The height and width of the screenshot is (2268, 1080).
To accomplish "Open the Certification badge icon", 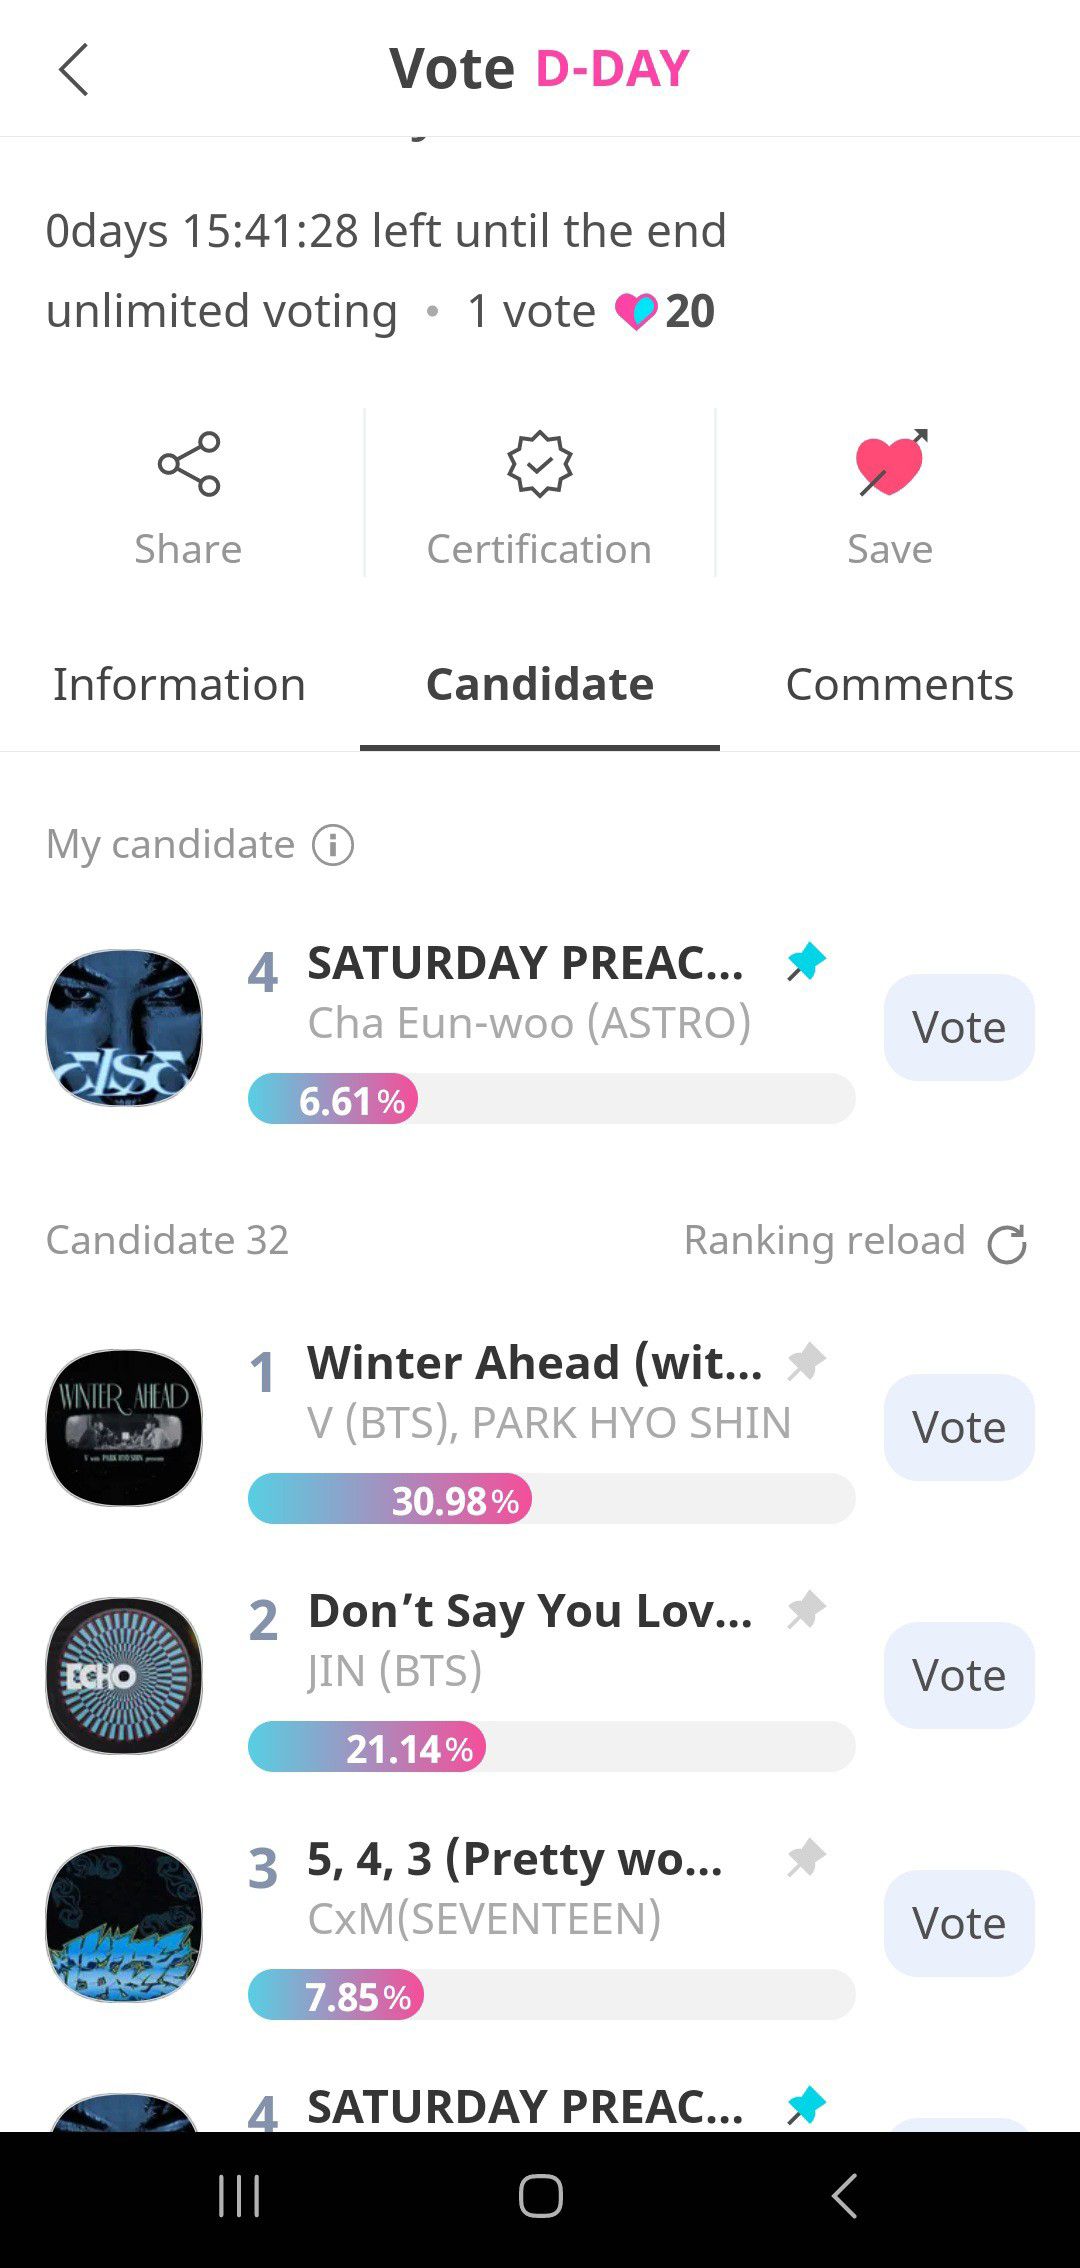I will (540, 464).
